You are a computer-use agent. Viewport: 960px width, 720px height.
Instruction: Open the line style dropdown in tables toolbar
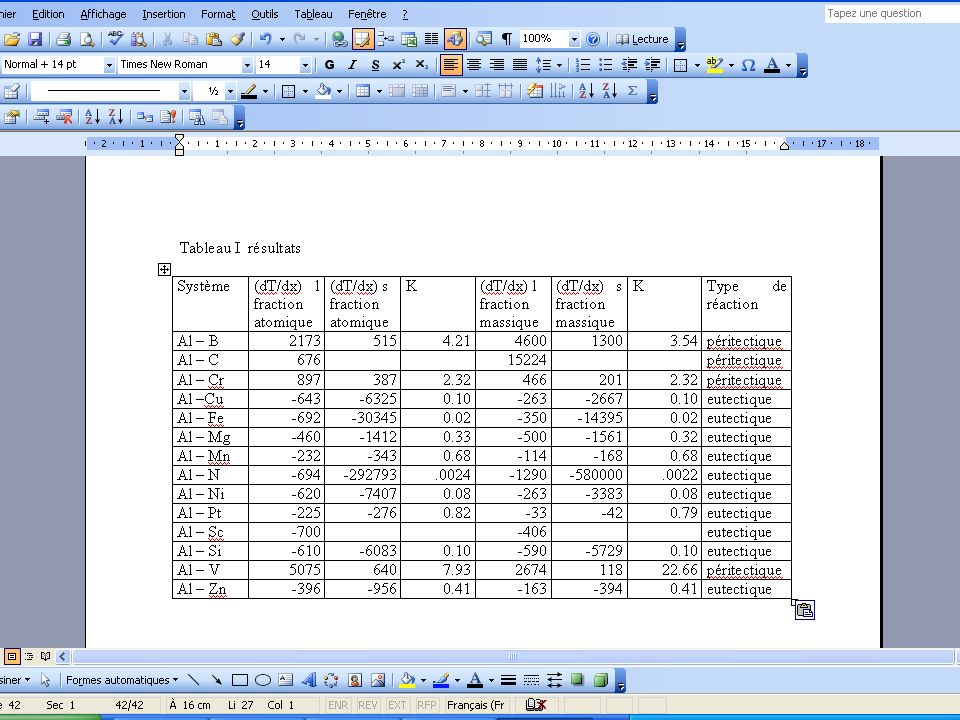[x=184, y=91]
